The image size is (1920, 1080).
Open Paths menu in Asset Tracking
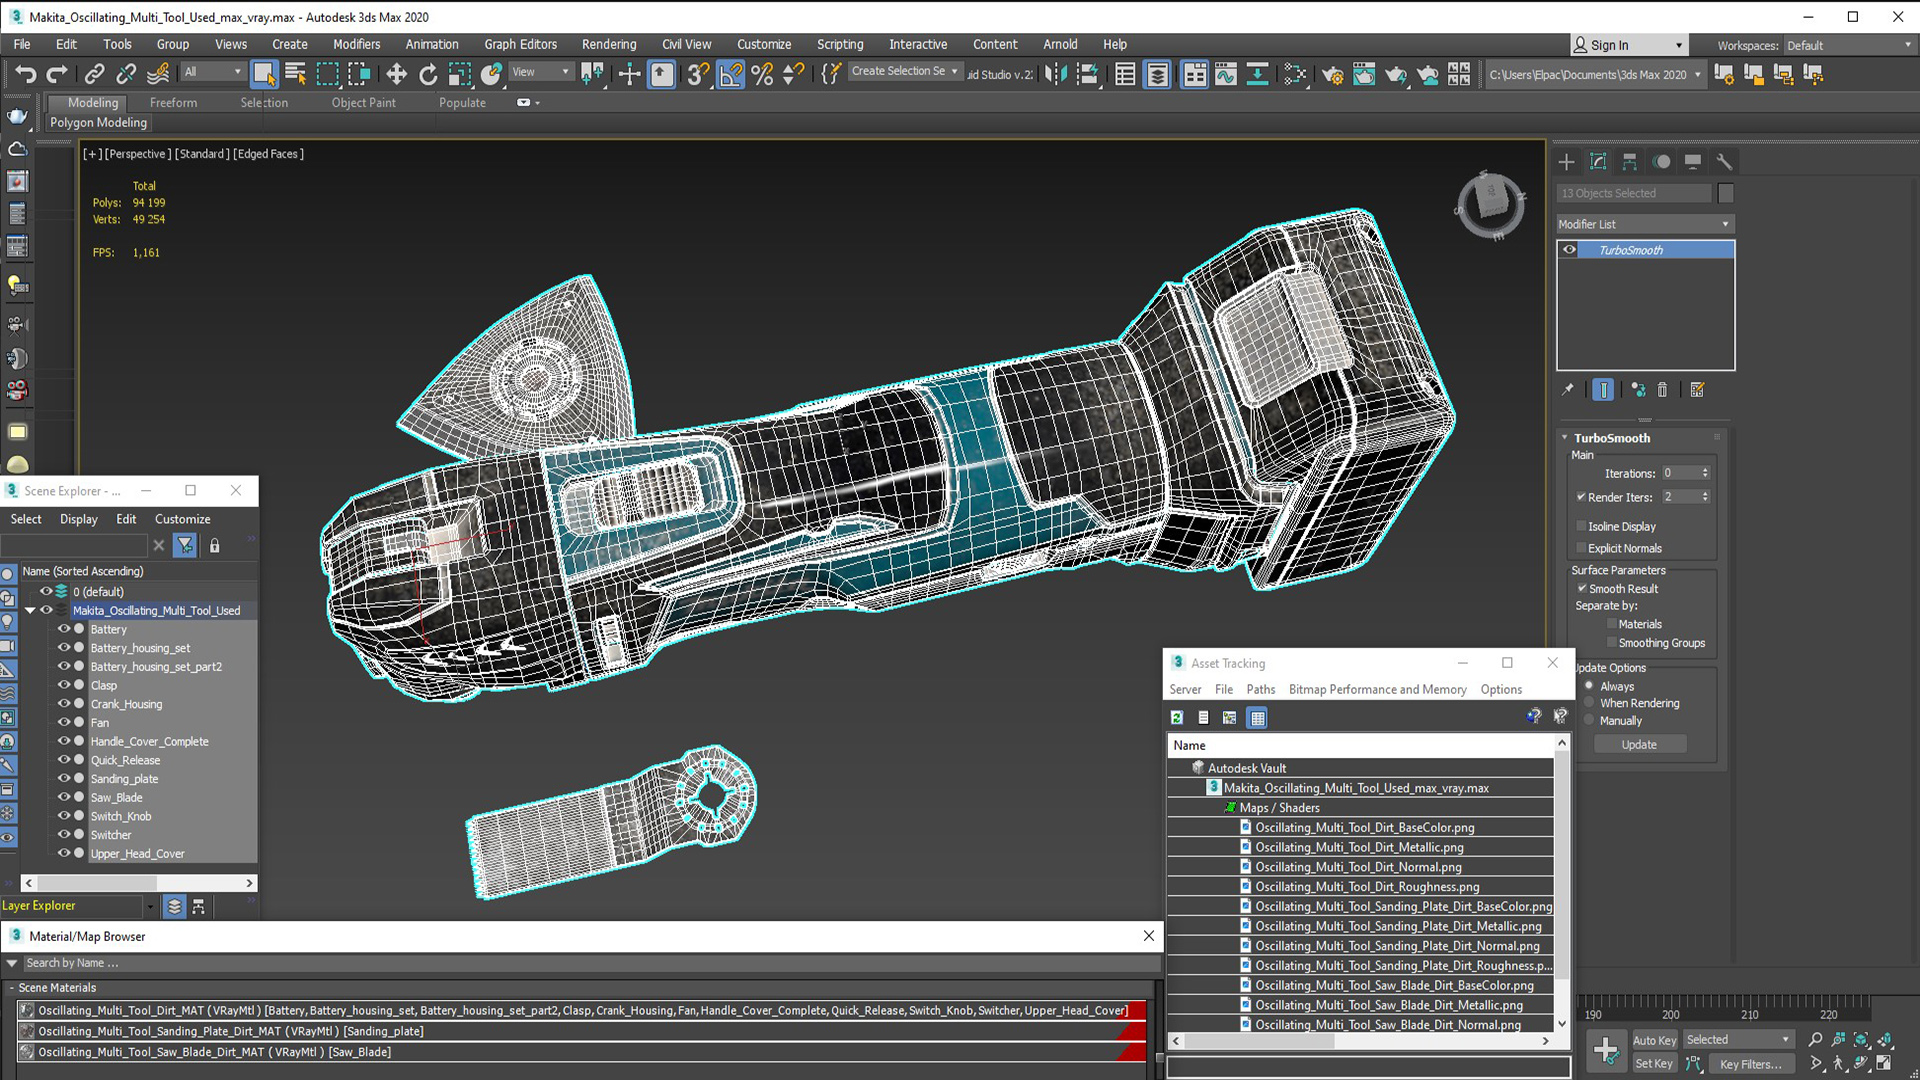pos(1260,689)
